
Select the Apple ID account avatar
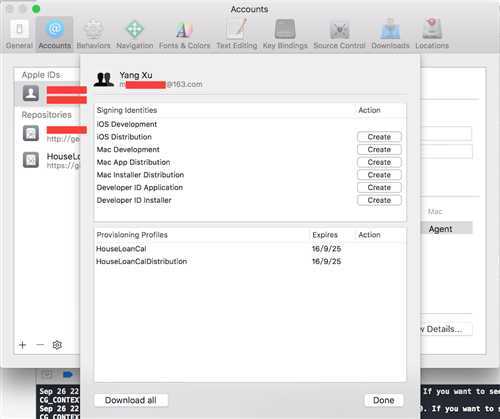pyautogui.click(x=31, y=93)
